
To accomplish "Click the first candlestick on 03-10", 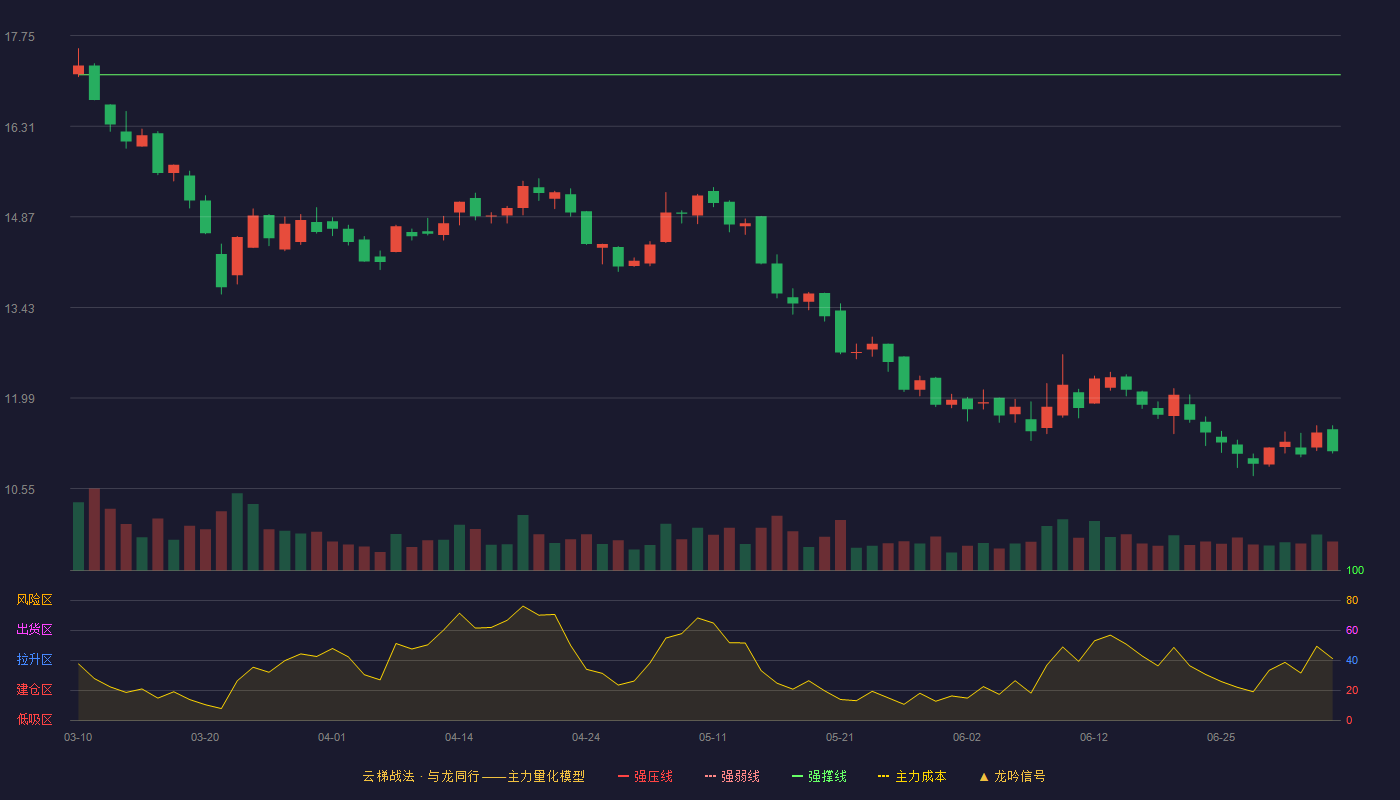I will (x=78, y=70).
